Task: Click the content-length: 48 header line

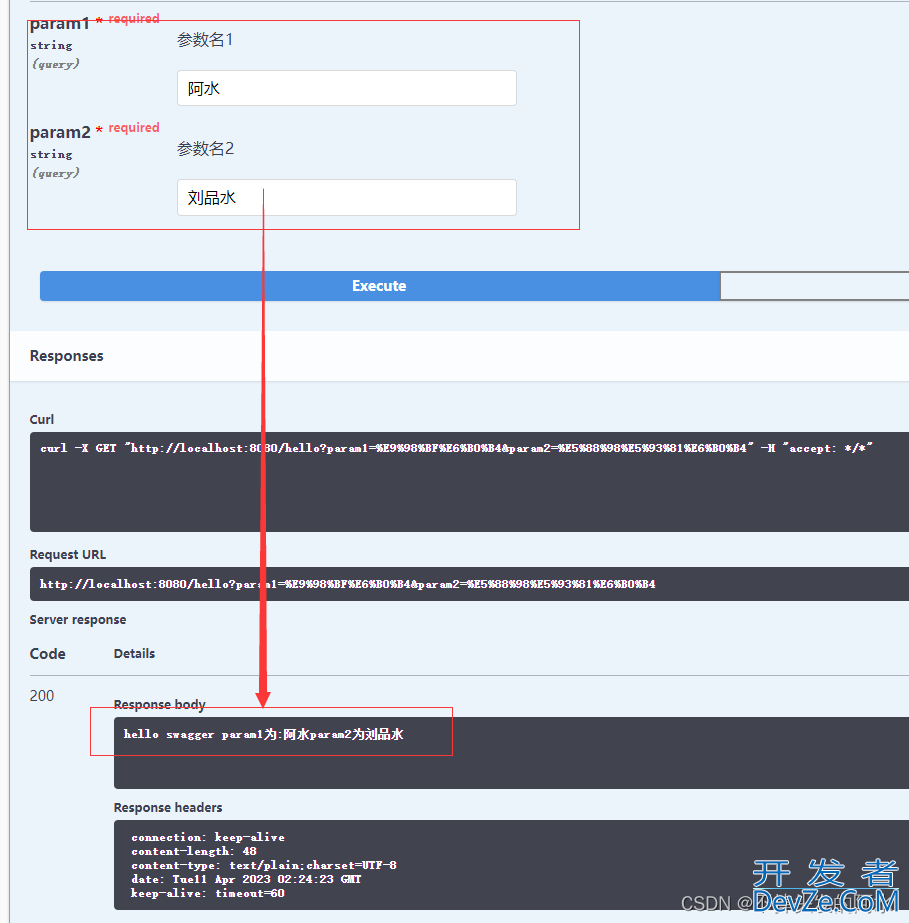Action: tap(194, 851)
